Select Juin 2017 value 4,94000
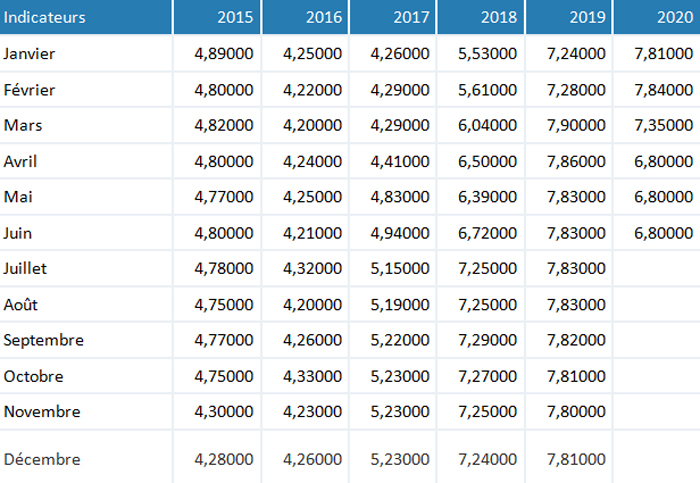This screenshot has height=483, width=700. (400, 233)
